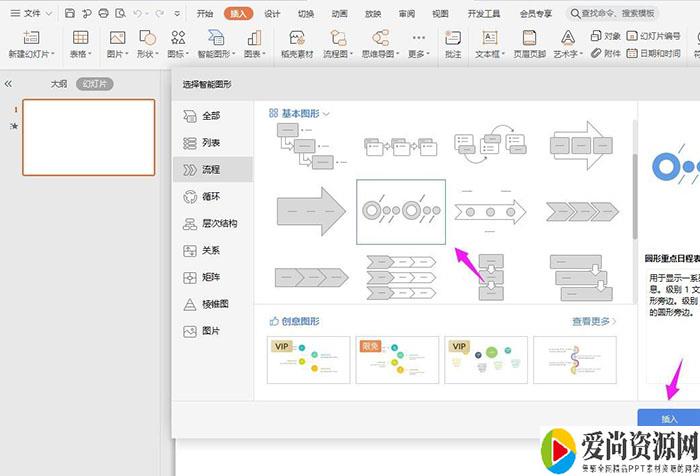Switch to the 设计 ribbon tab
The height and width of the screenshot is (476, 700).
pyautogui.click(x=272, y=14)
